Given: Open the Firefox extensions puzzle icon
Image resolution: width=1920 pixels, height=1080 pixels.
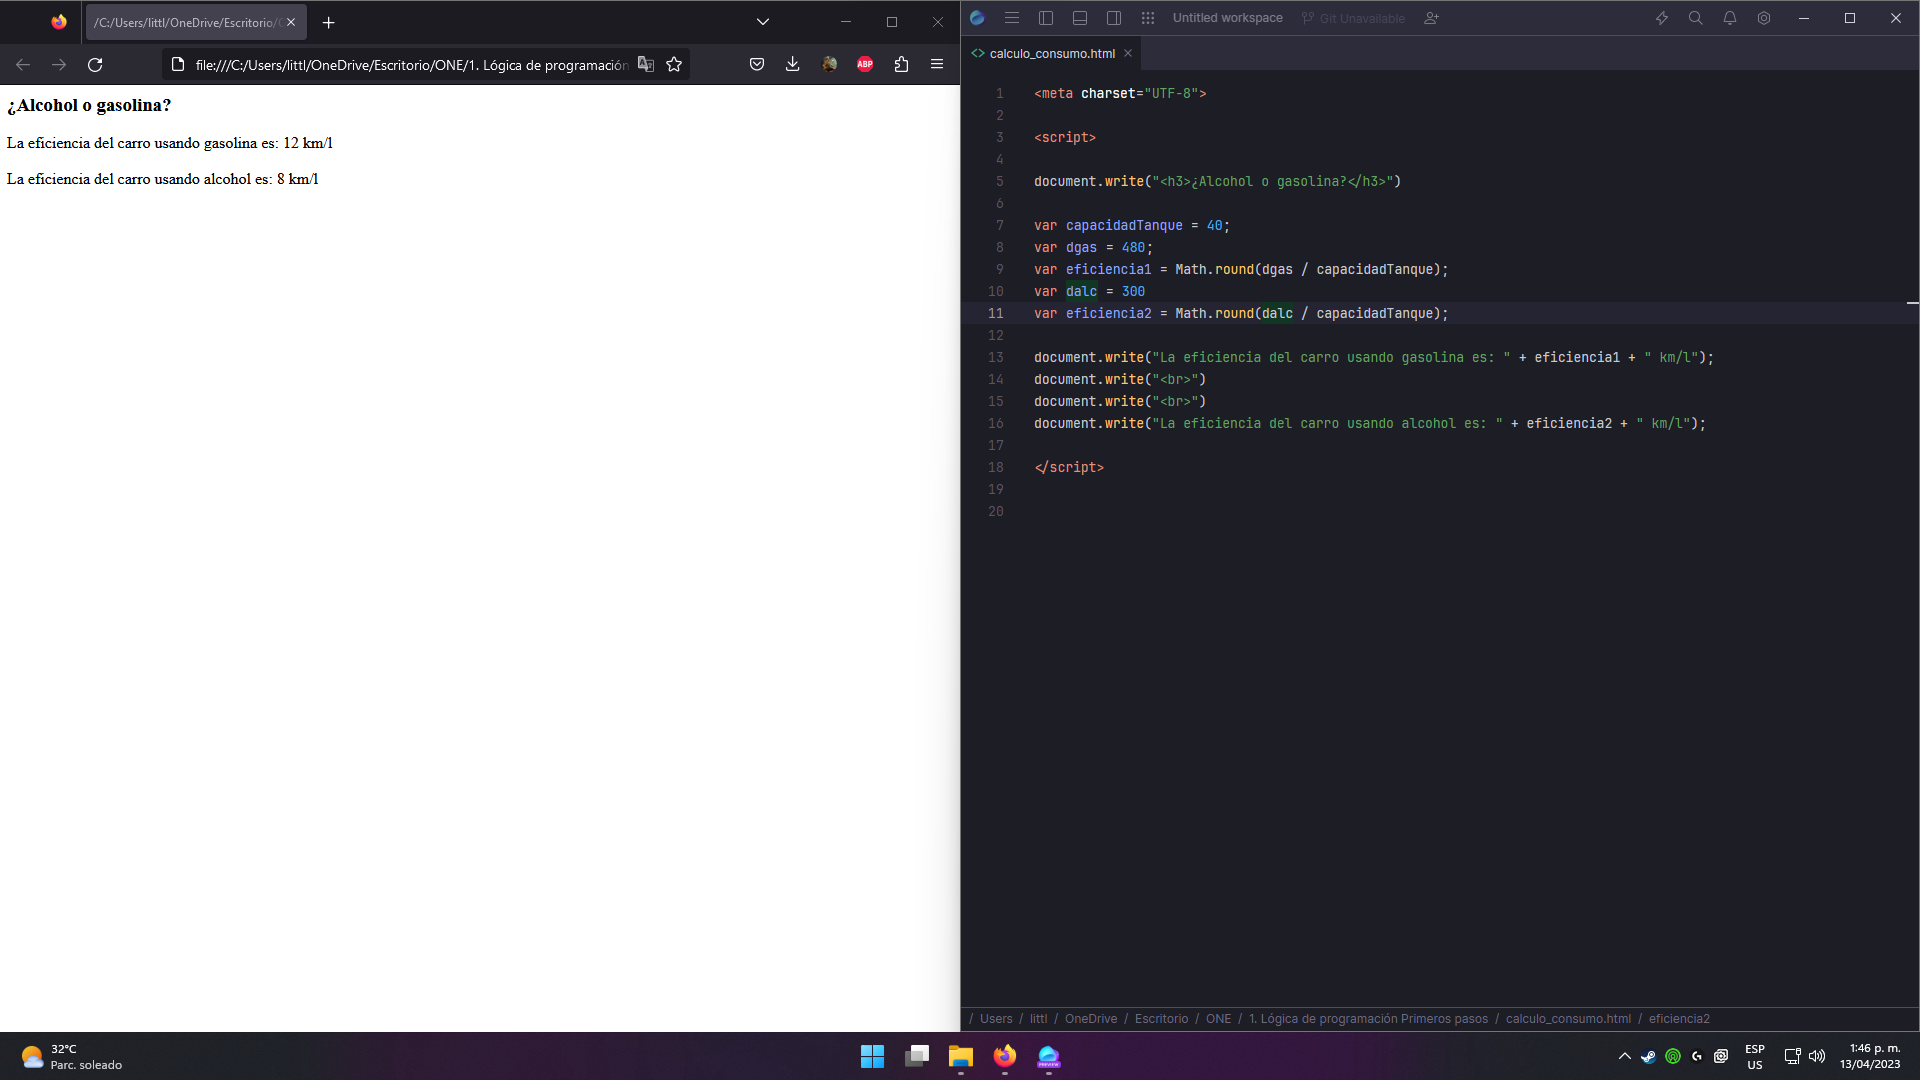Looking at the screenshot, I should (901, 65).
